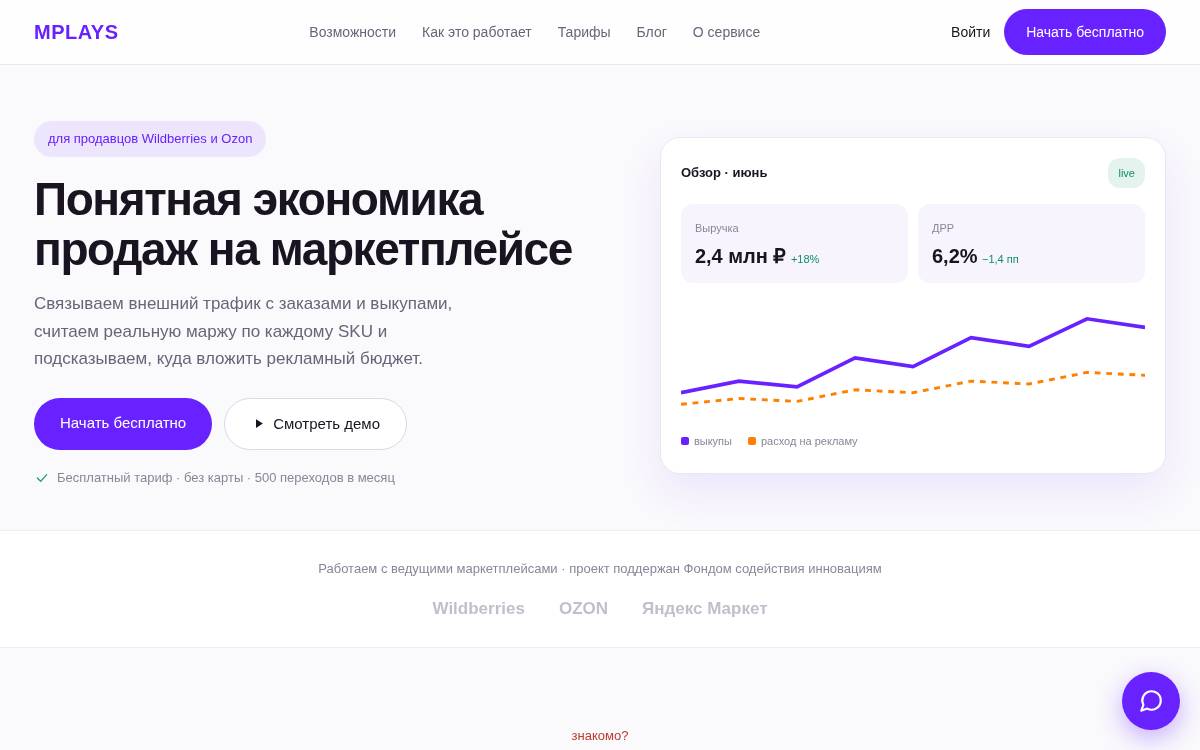1200x750 pixels.
Task: Click Войти to sign in
Action: pos(970,32)
